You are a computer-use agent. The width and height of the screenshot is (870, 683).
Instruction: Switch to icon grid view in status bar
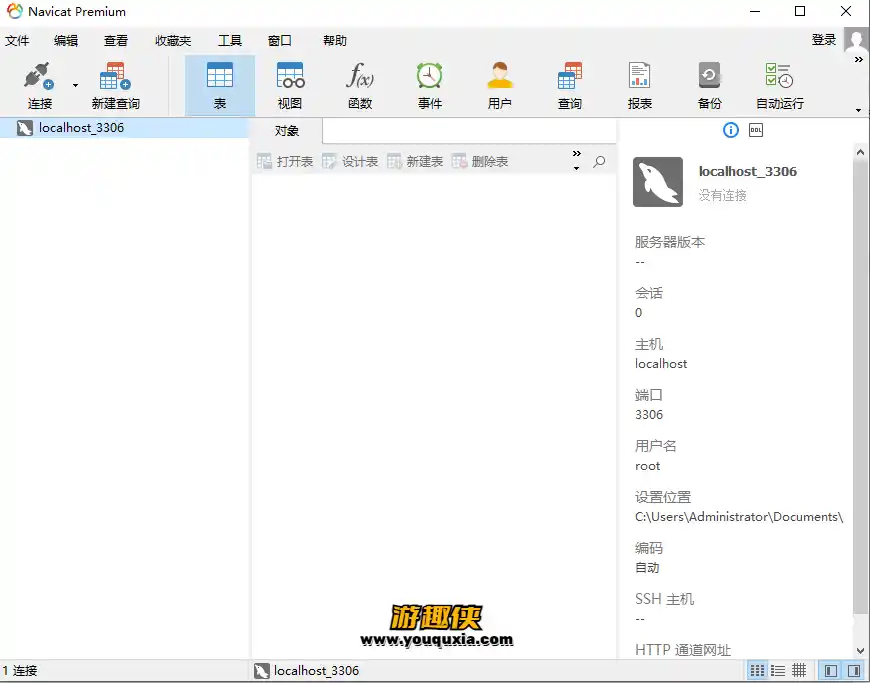tap(757, 671)
